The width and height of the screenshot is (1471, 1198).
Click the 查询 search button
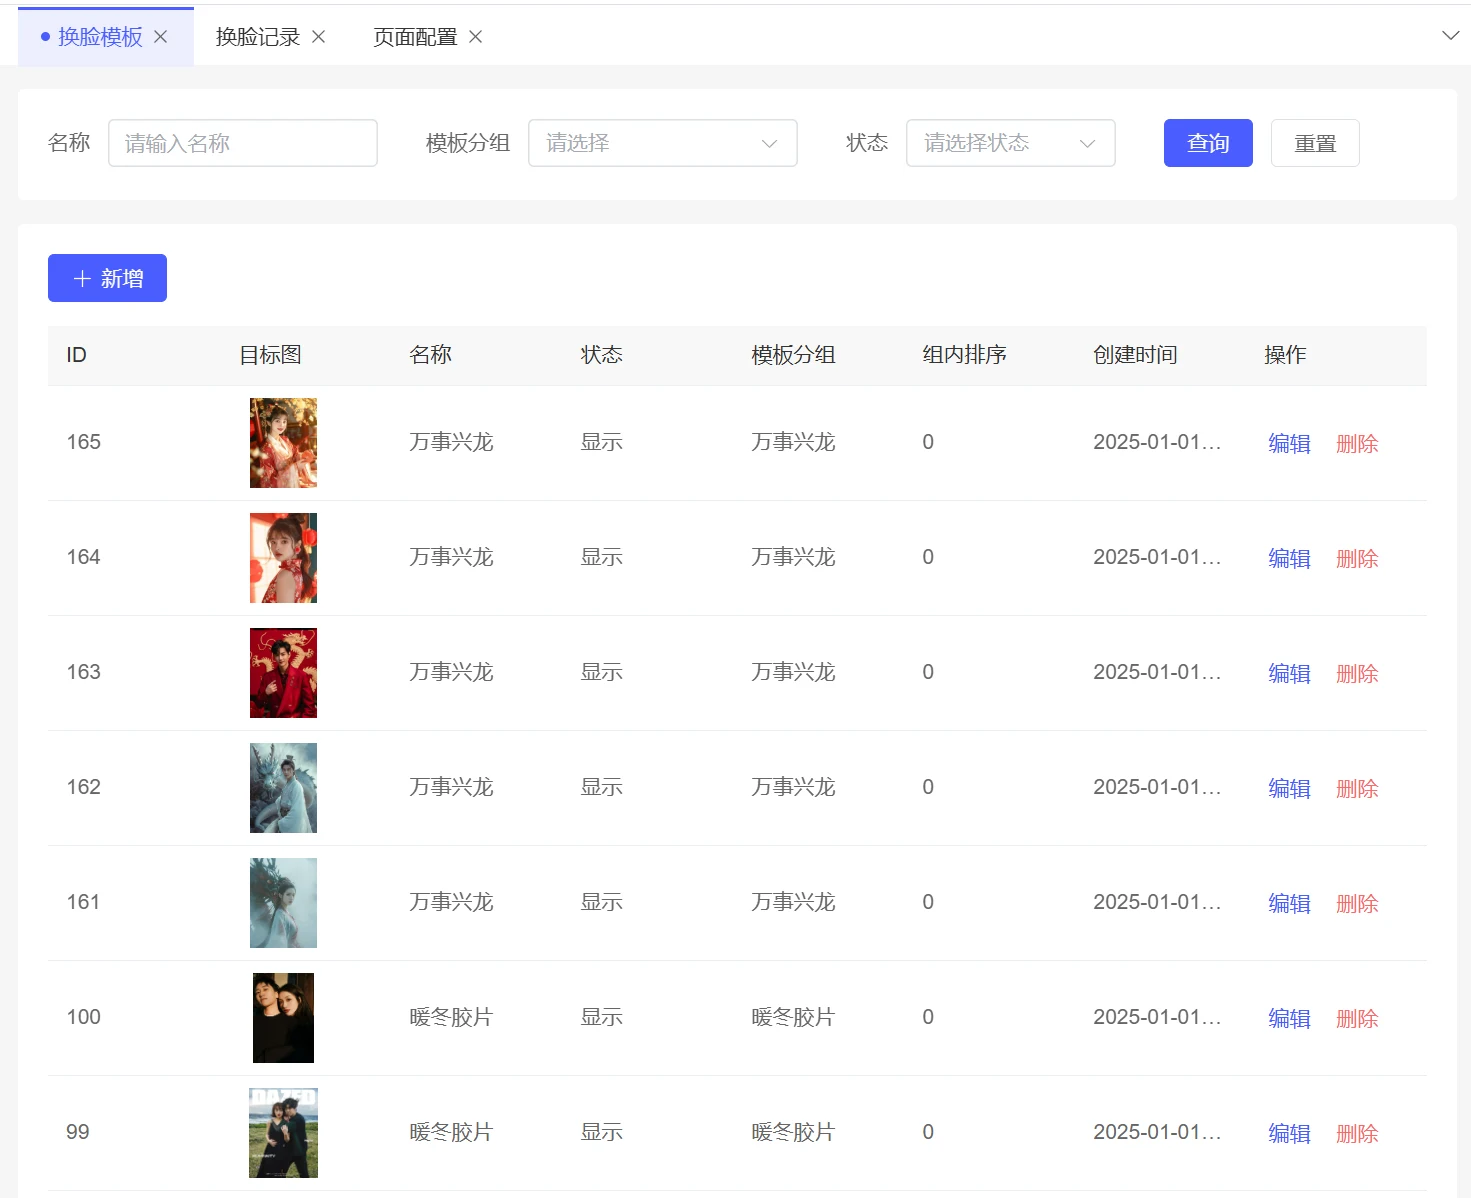[1208, 143]
